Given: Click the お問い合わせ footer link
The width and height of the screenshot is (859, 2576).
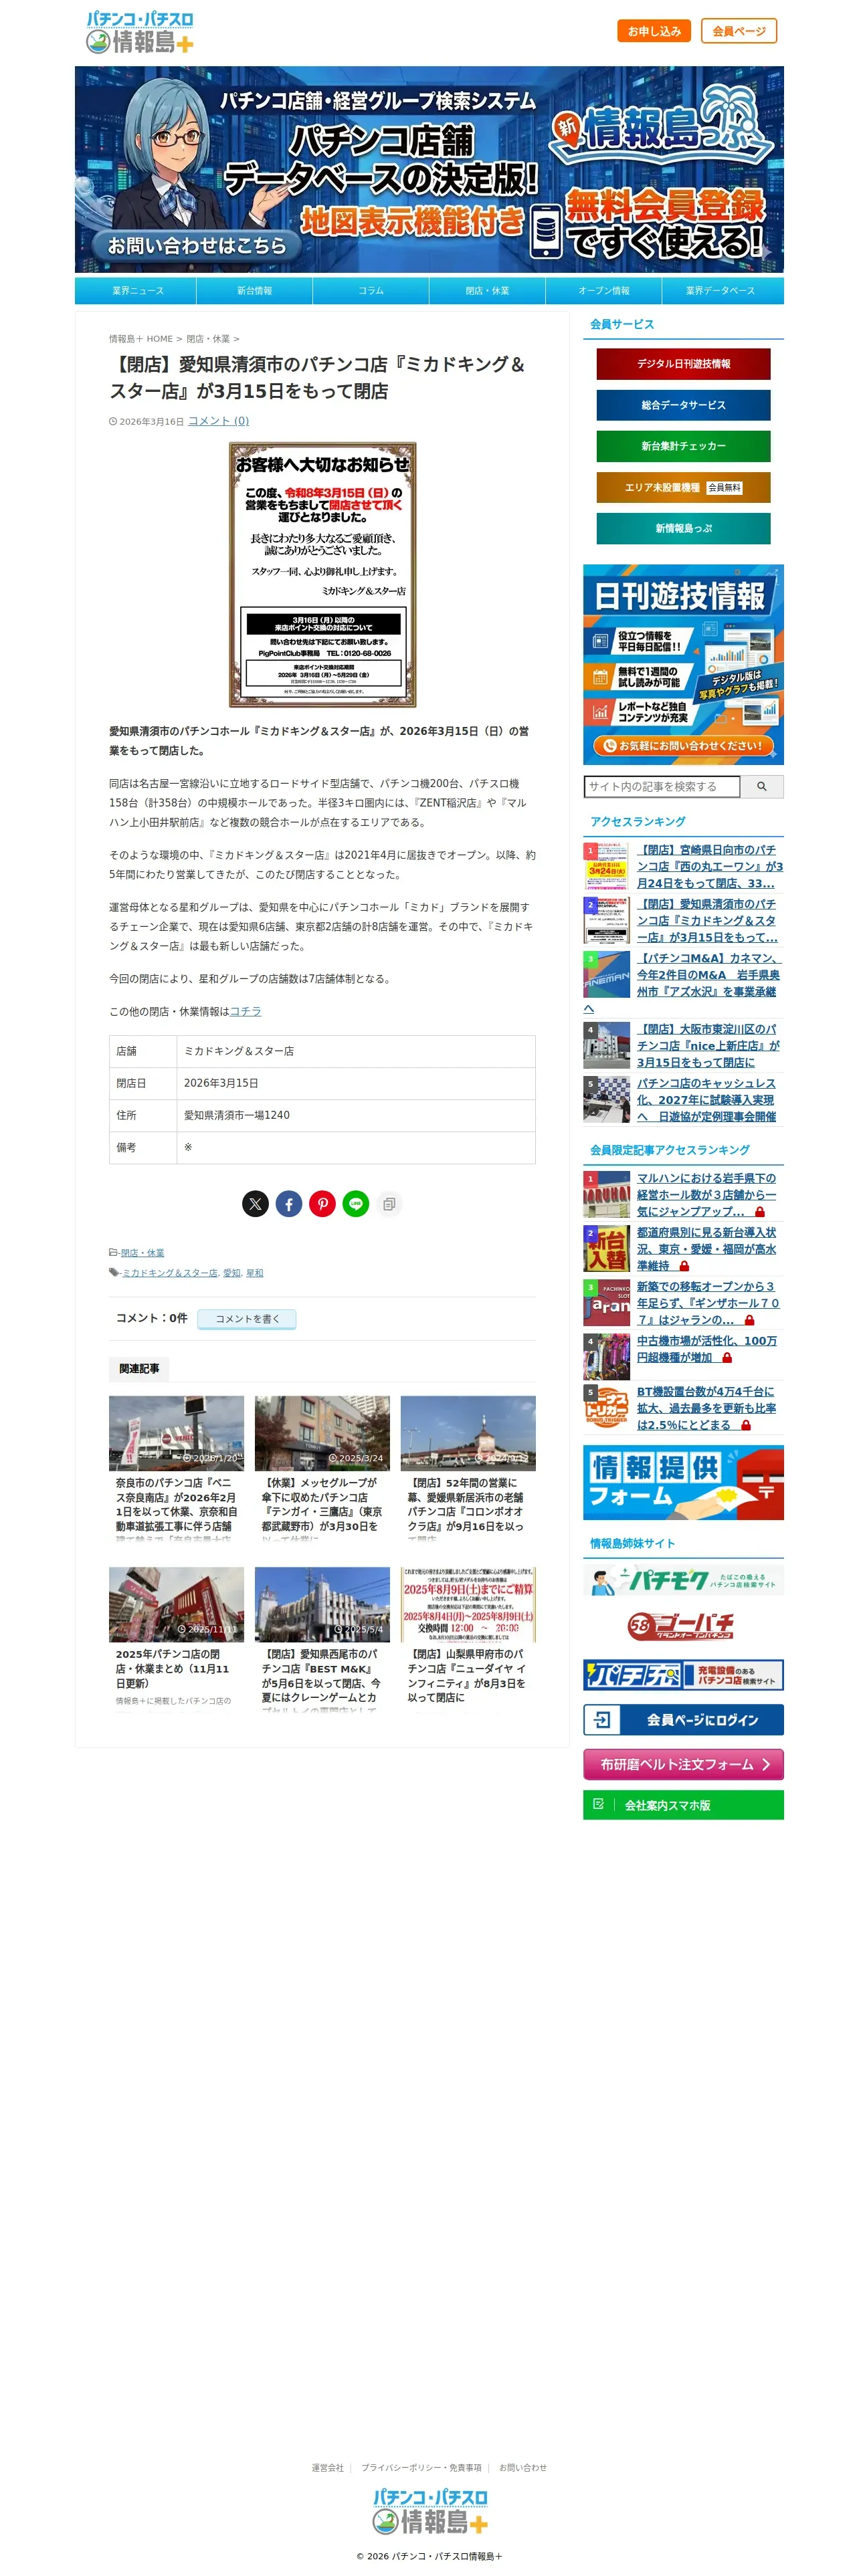Looking at the screenshot, I should pyautogui.click(x=523, y=2468).
